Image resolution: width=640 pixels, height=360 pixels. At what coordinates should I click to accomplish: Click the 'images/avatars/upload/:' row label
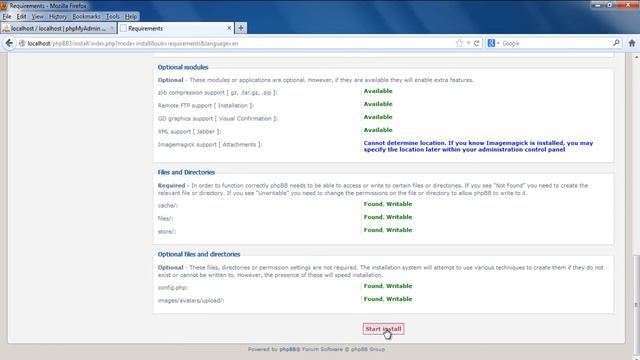(x=191, y=300)
